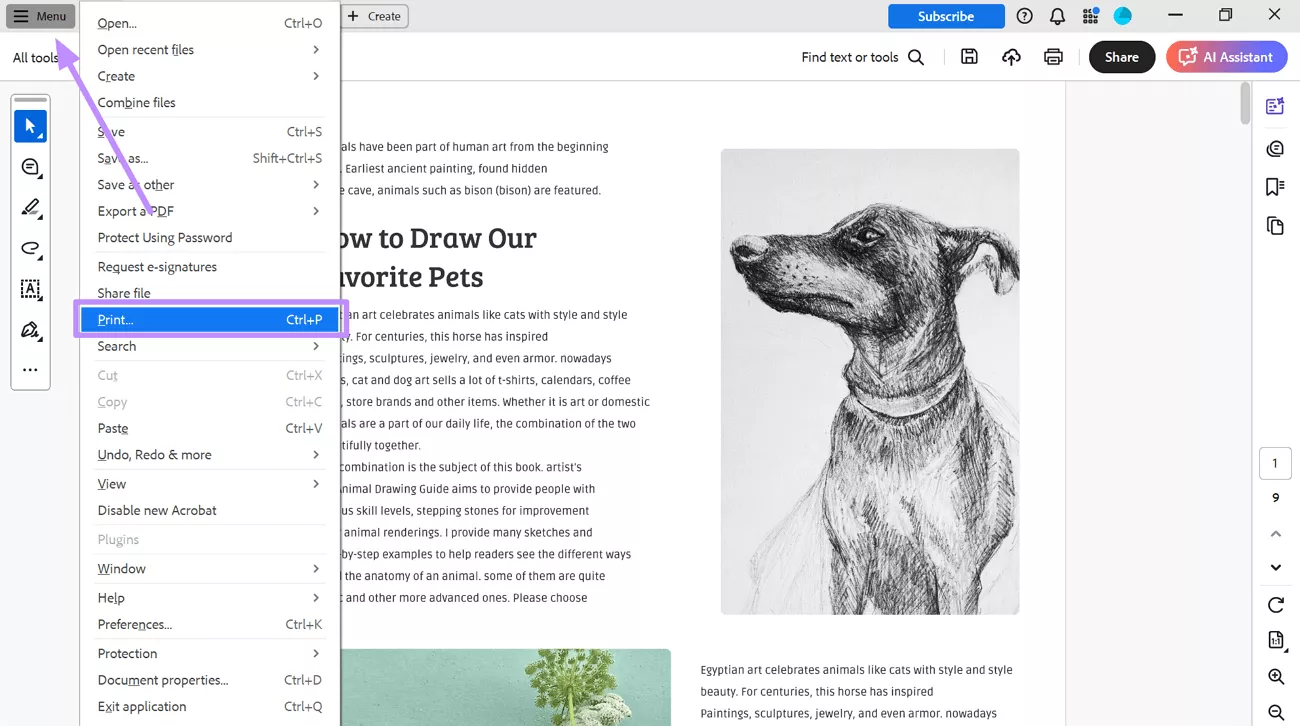Select the Highlight tool
Viewport: 1300px width, 726px height.
tap(30, 208)
